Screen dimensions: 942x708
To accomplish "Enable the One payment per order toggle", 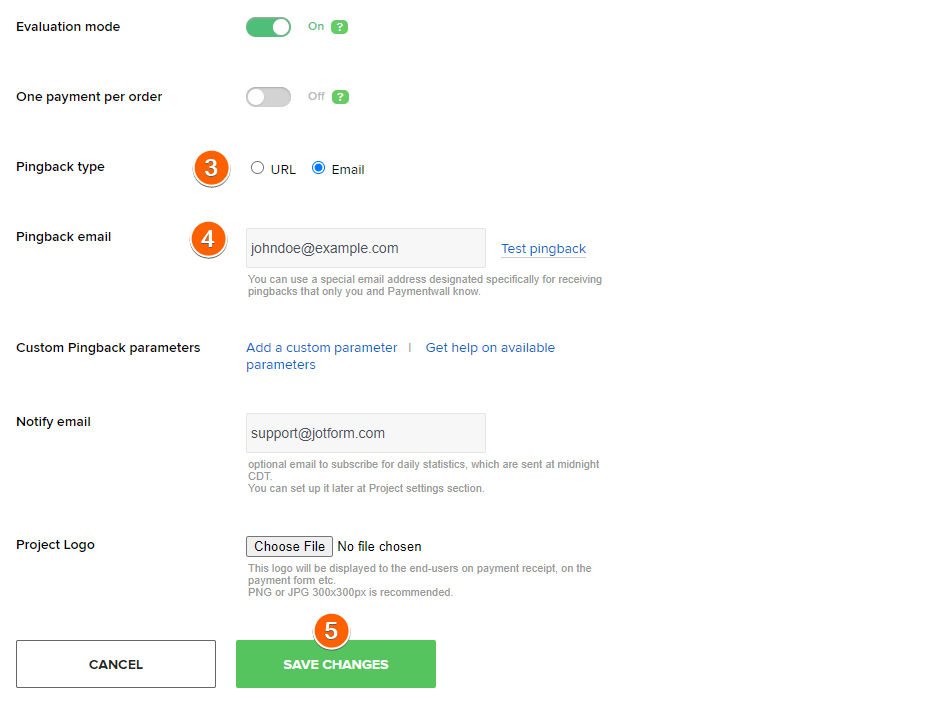I will point(268,97).
